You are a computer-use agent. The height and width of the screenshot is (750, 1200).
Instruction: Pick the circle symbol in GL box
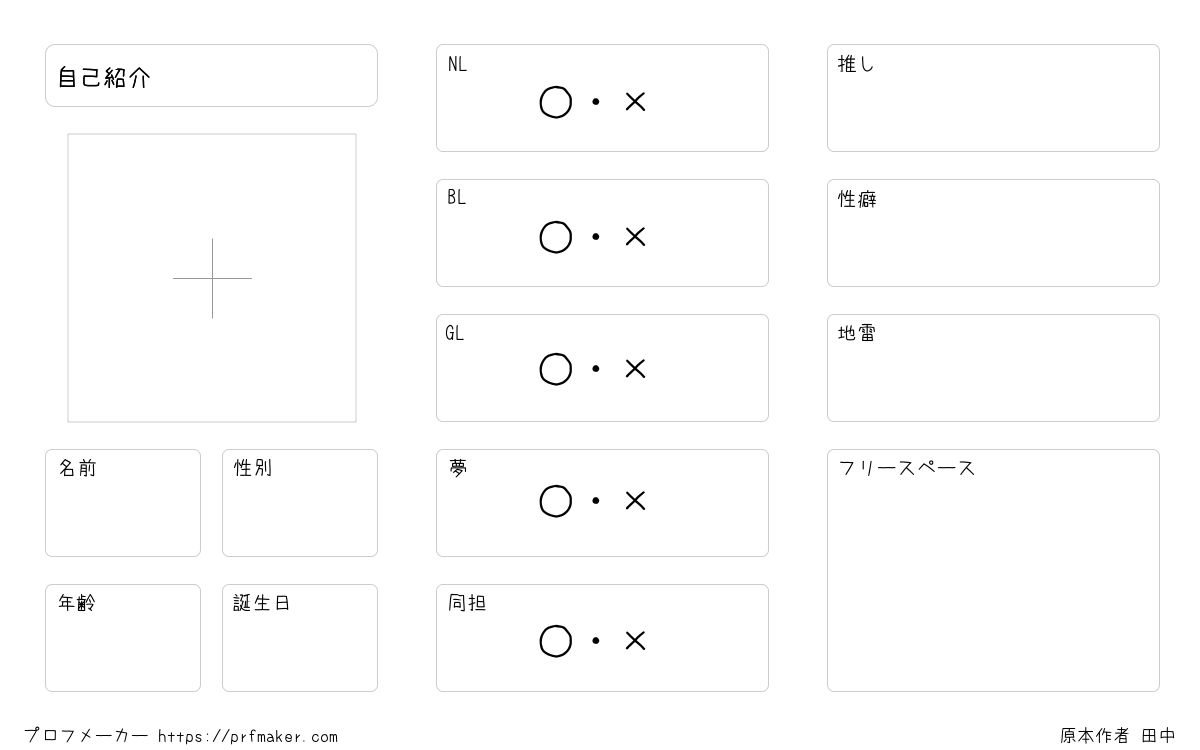(556, 369)
